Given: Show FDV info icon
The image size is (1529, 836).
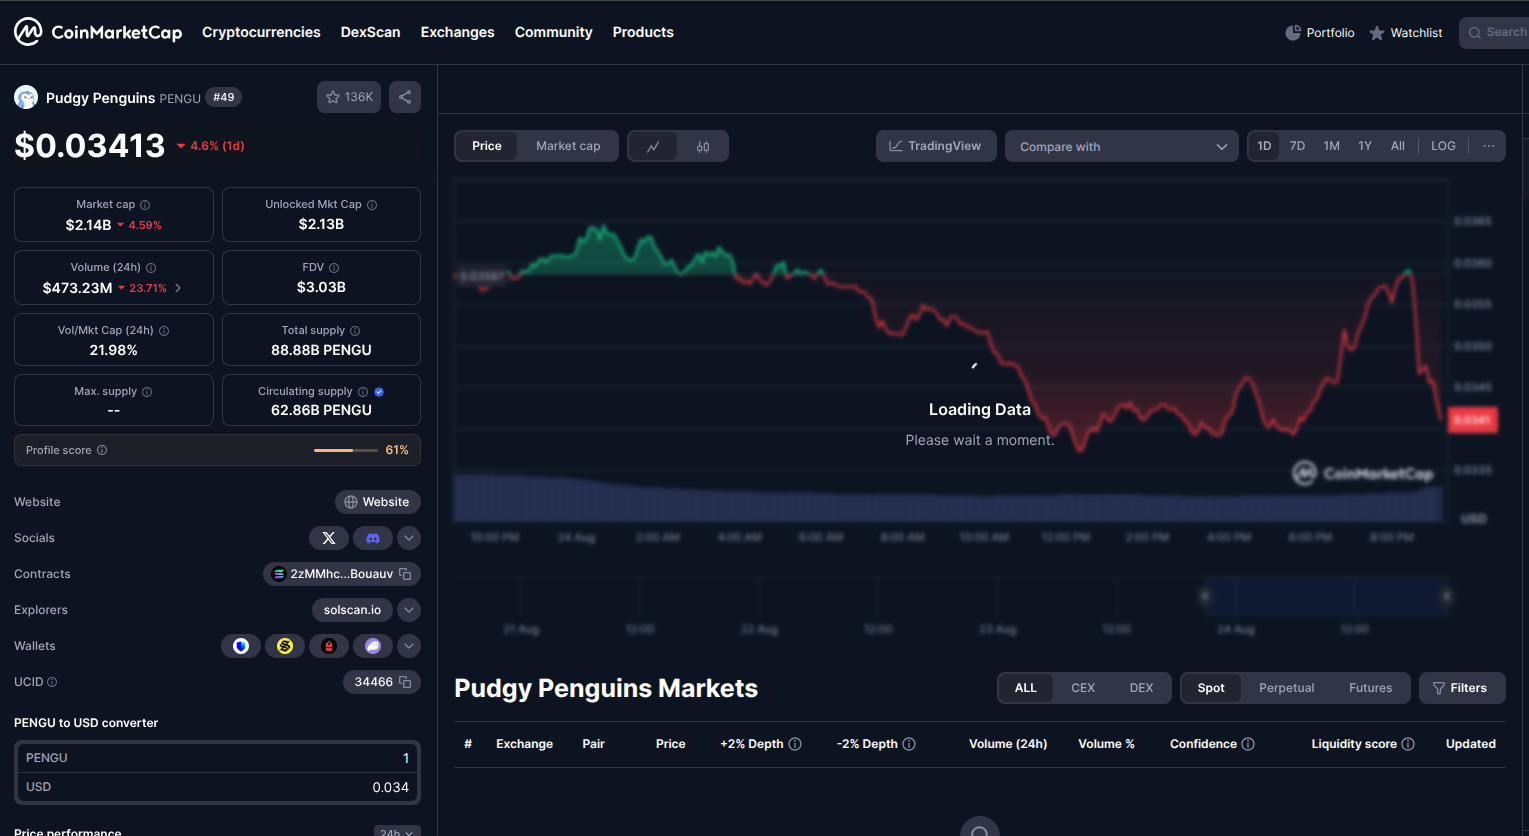Looking at the screenshot, I should (334, 268).
